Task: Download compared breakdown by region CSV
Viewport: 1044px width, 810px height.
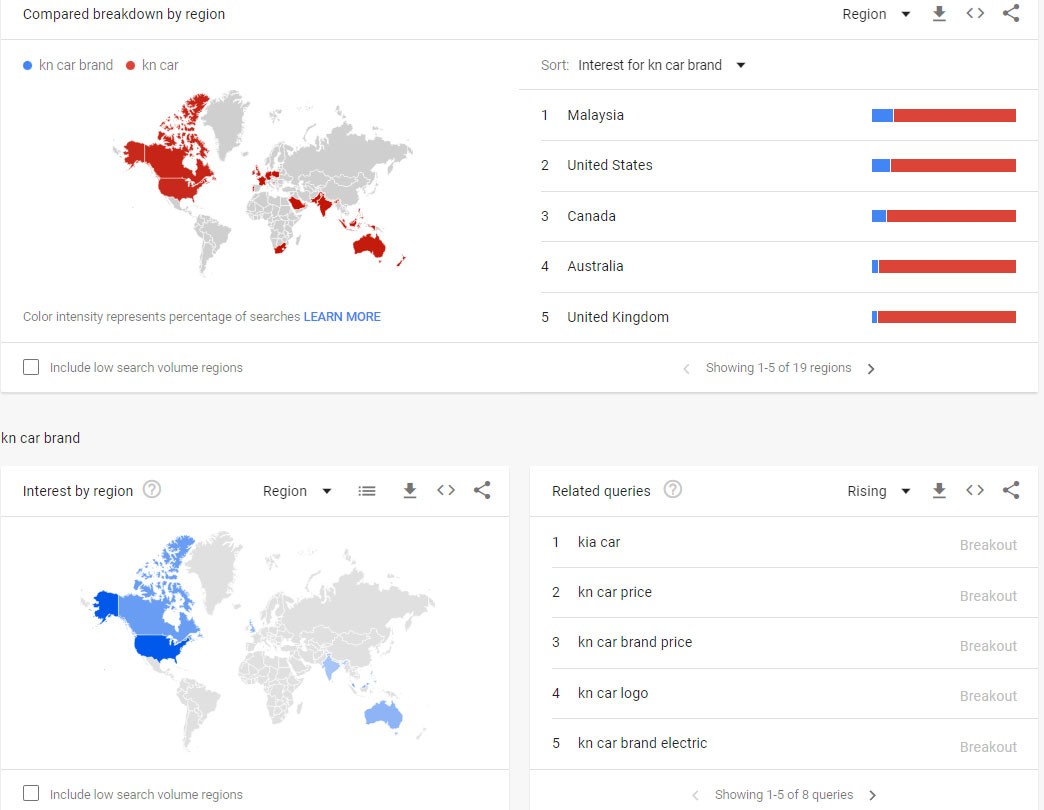Action: click(x=939, y=14)
